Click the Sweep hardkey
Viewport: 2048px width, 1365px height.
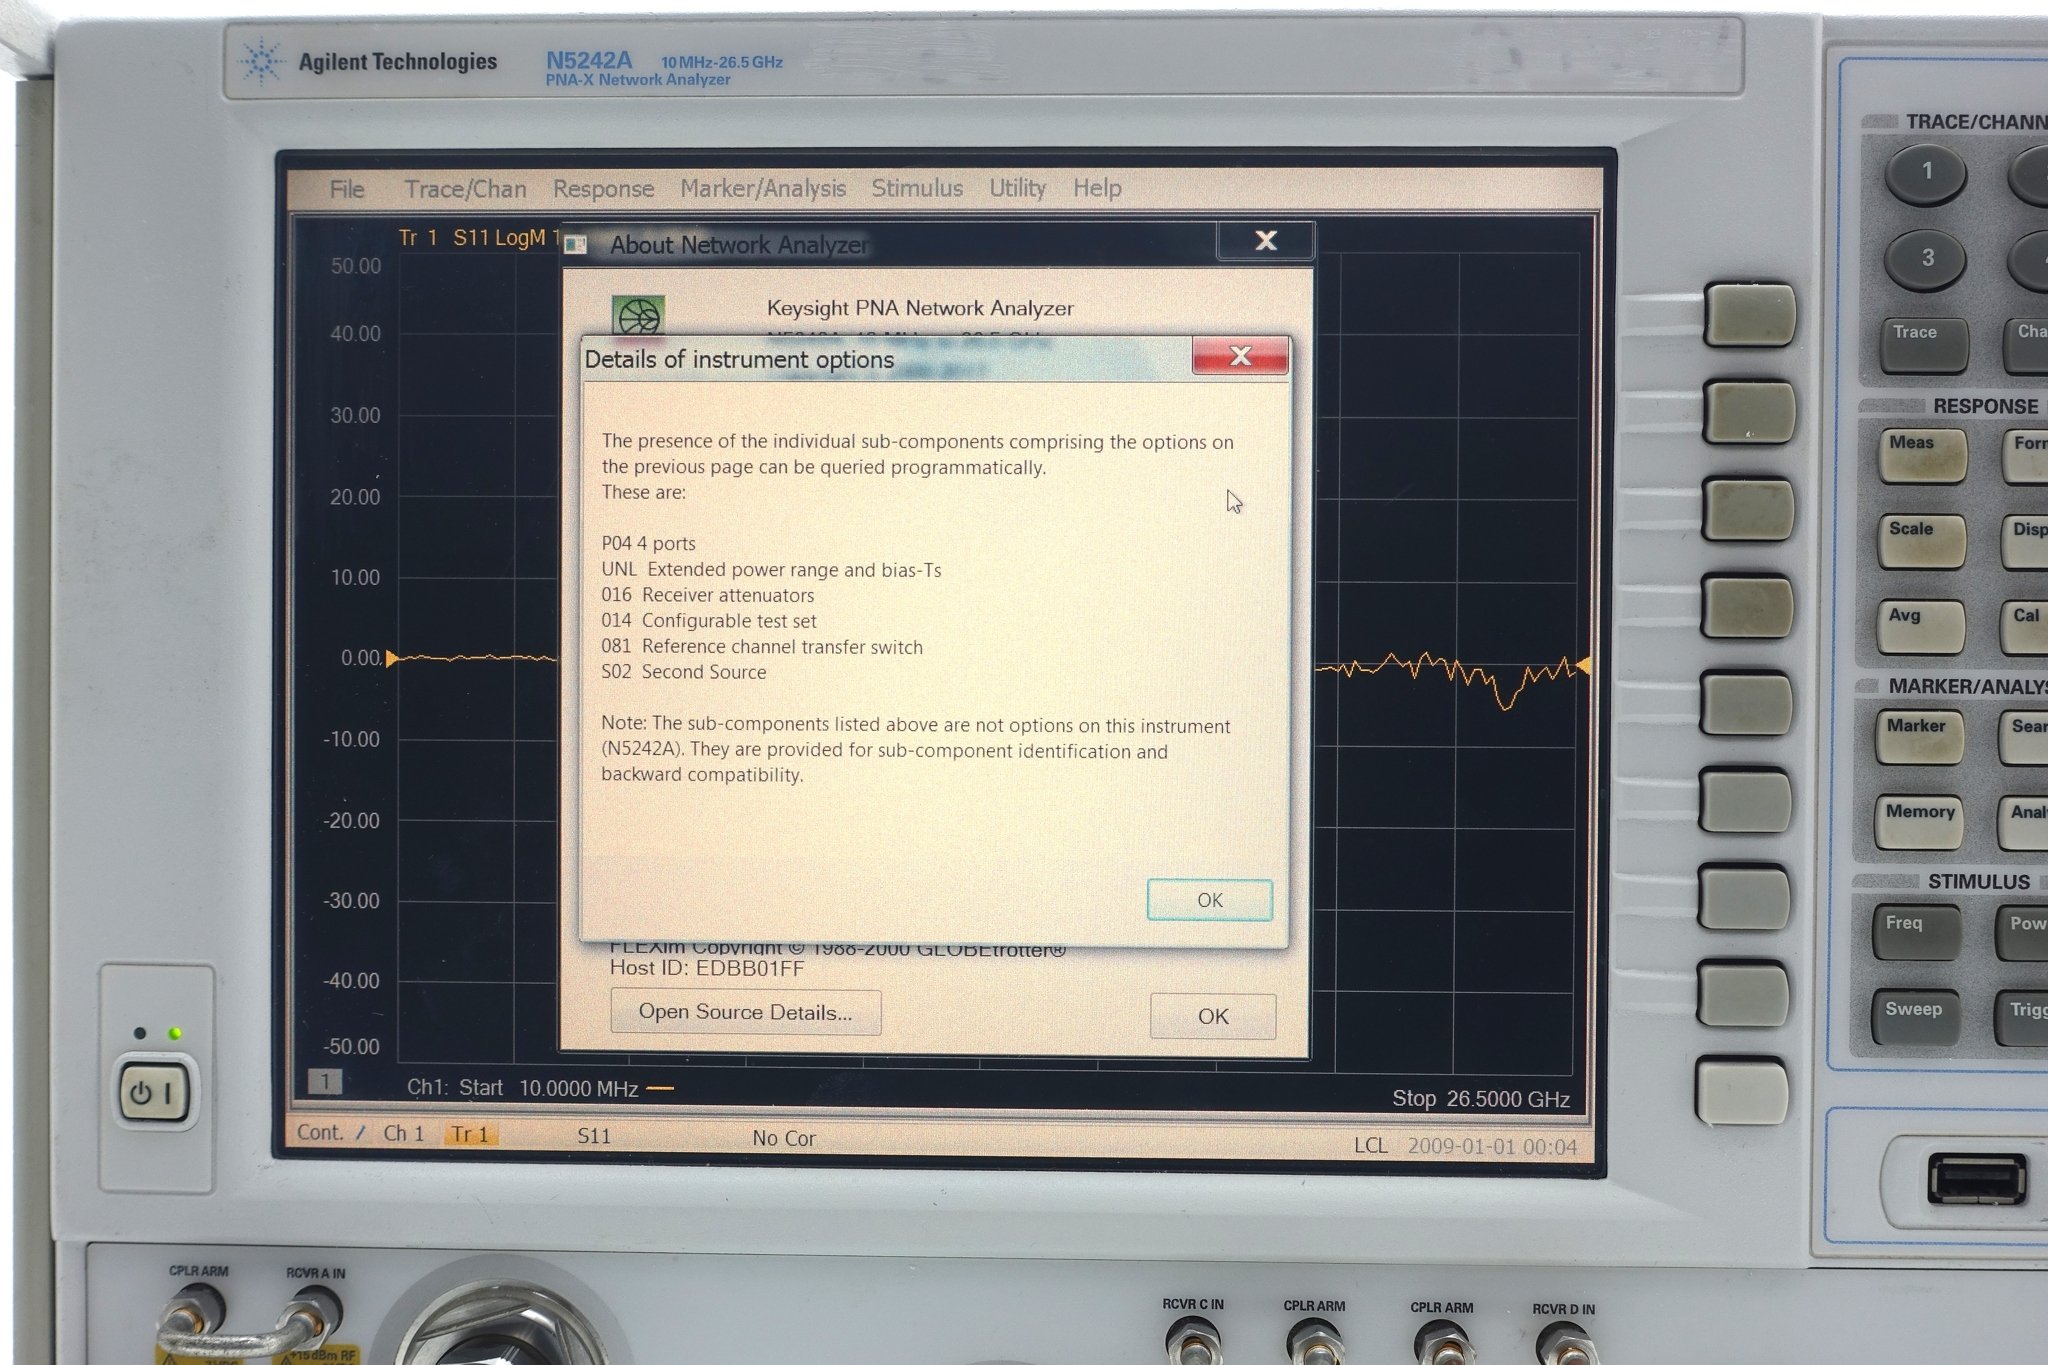coord(1915,1018)
